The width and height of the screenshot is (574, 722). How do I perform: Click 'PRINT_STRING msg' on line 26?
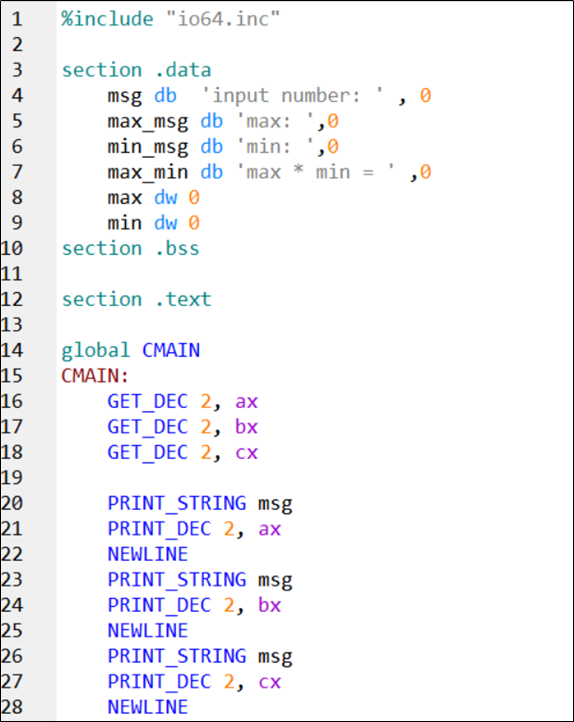point(200,656)
